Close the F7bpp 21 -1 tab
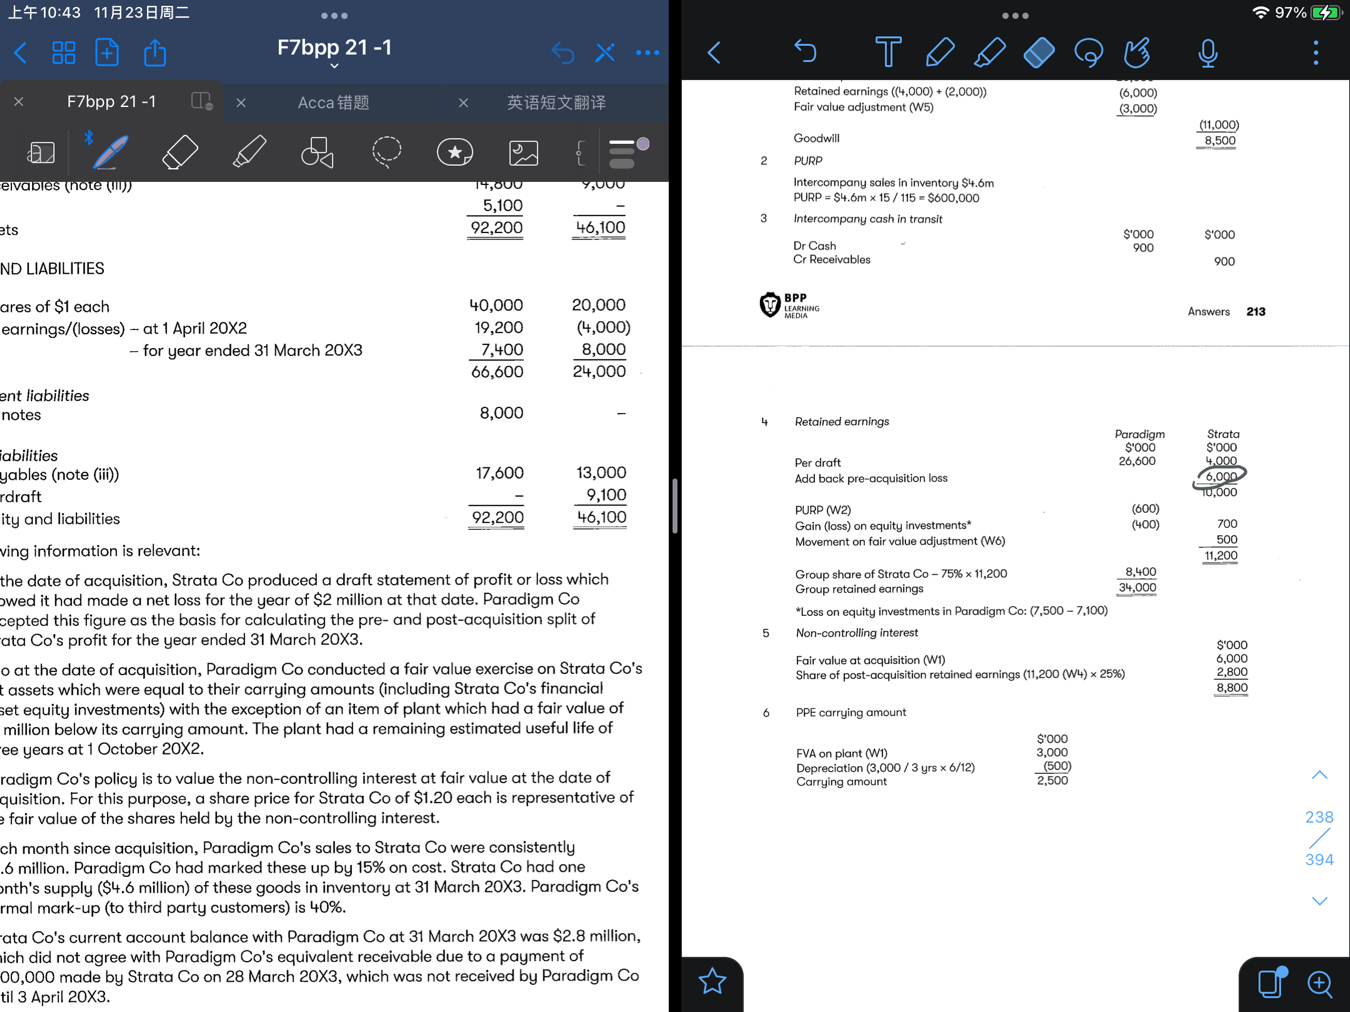Viewport: 1350px width, 1012px height. [x=18, y=102]
